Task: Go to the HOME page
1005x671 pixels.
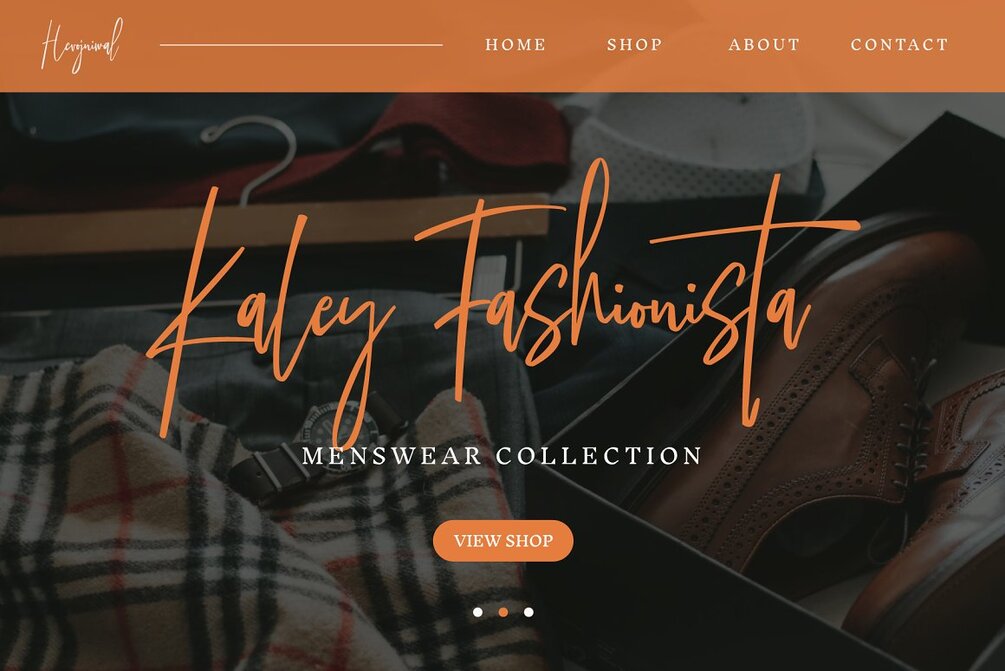Action: [516, 45]
